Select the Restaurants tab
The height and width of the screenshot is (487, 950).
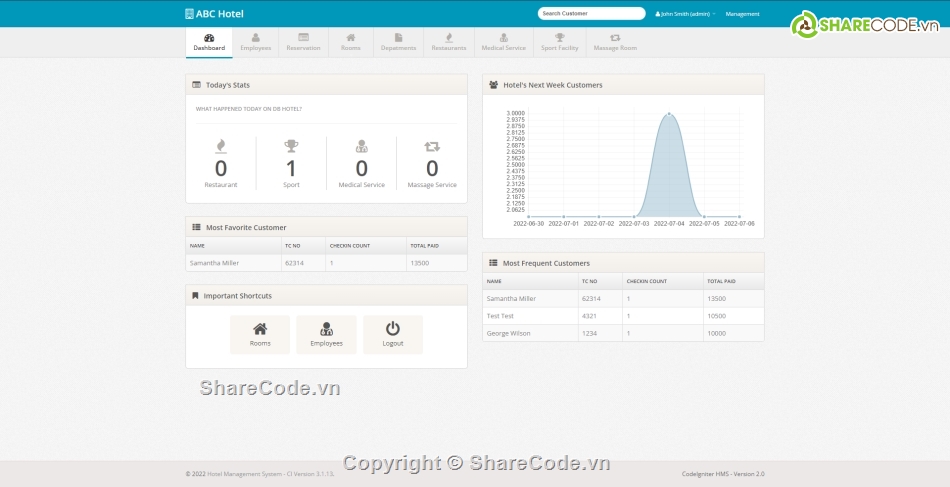coord(449,42)
